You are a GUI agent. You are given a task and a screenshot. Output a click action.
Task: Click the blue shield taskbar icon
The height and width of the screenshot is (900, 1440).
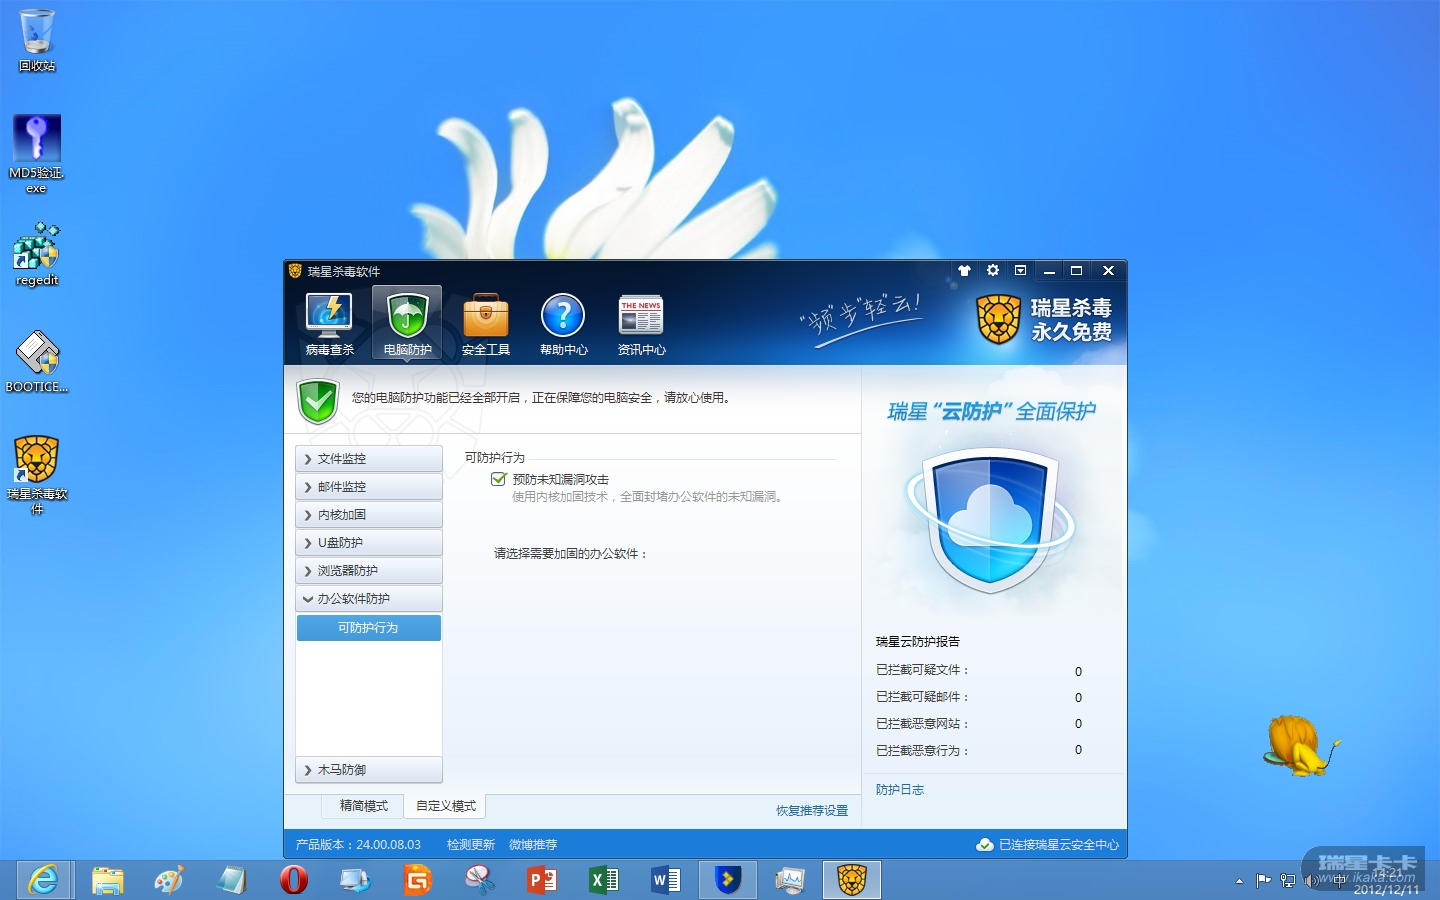coord(727,880)
